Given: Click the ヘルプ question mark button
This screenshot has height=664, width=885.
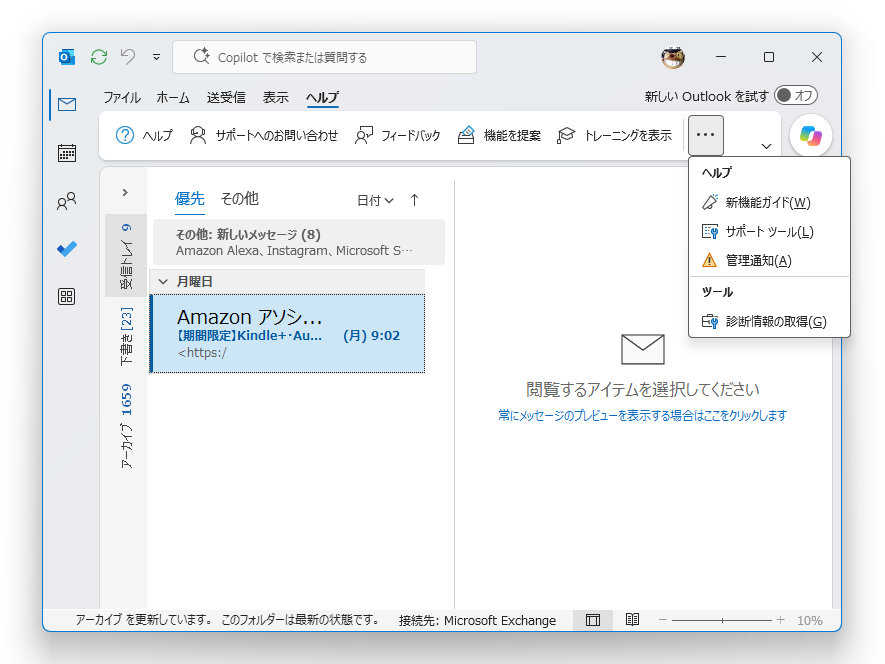Looking at the screenshot, I should pos(144,136).
